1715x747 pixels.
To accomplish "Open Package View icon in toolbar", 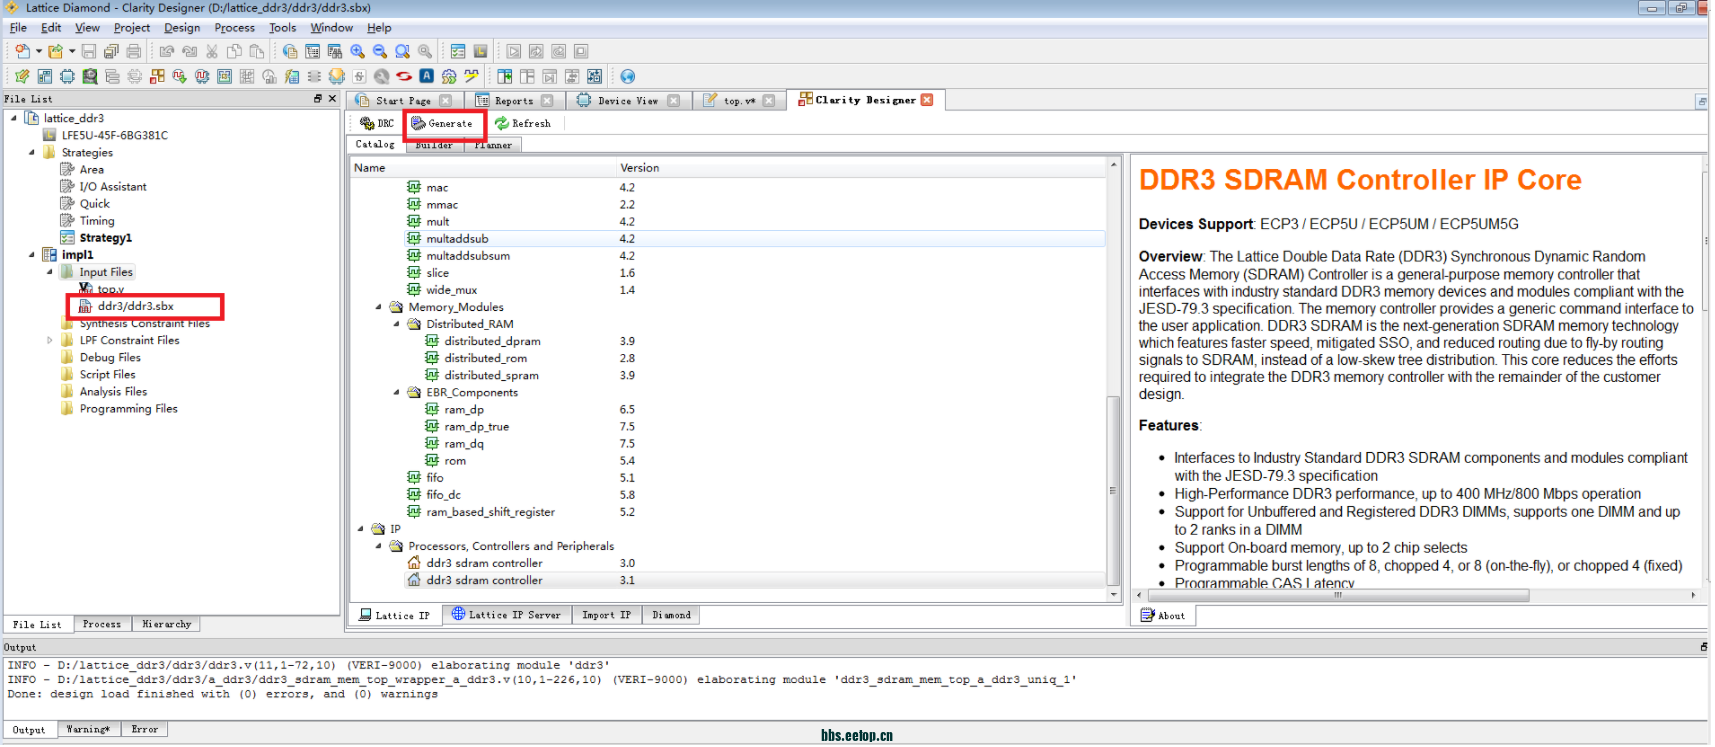I will click(x=45, y=76).
